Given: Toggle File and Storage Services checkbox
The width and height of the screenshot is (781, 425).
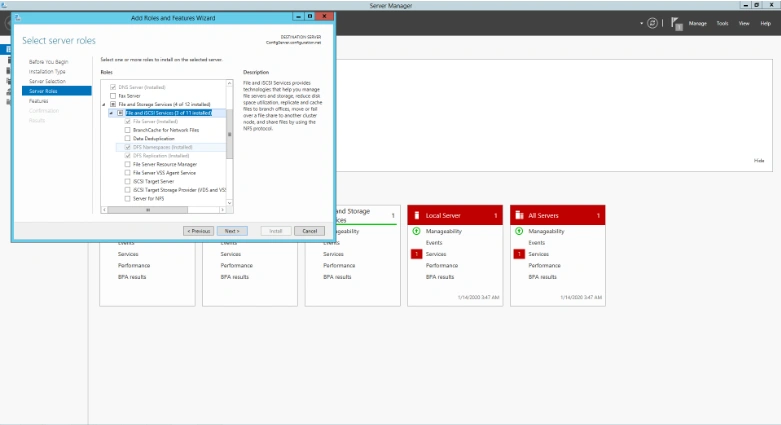Looking at the screenshot, I should pos(113,104).
